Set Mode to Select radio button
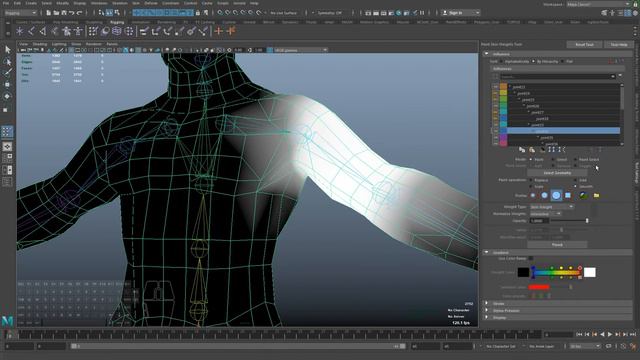 coord(553,160)
